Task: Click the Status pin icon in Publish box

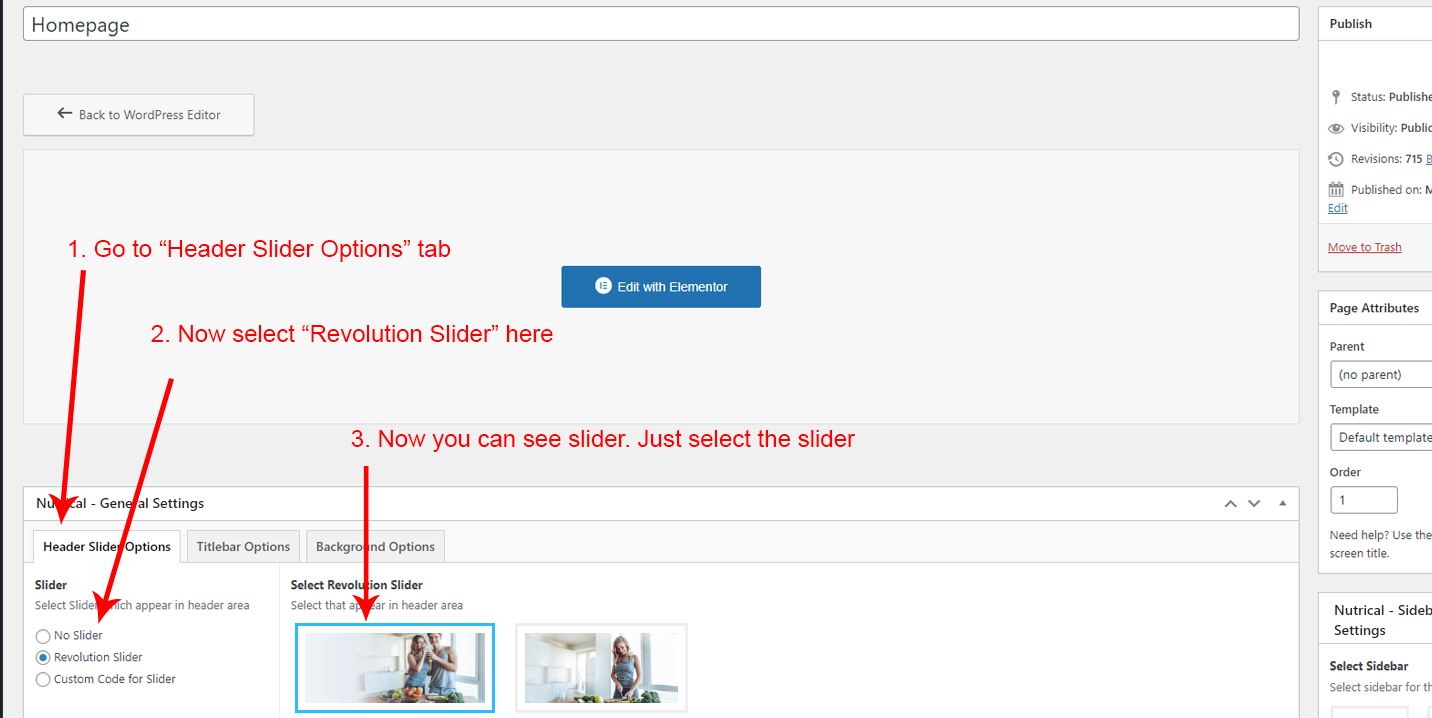Action: click(1336, 97)
